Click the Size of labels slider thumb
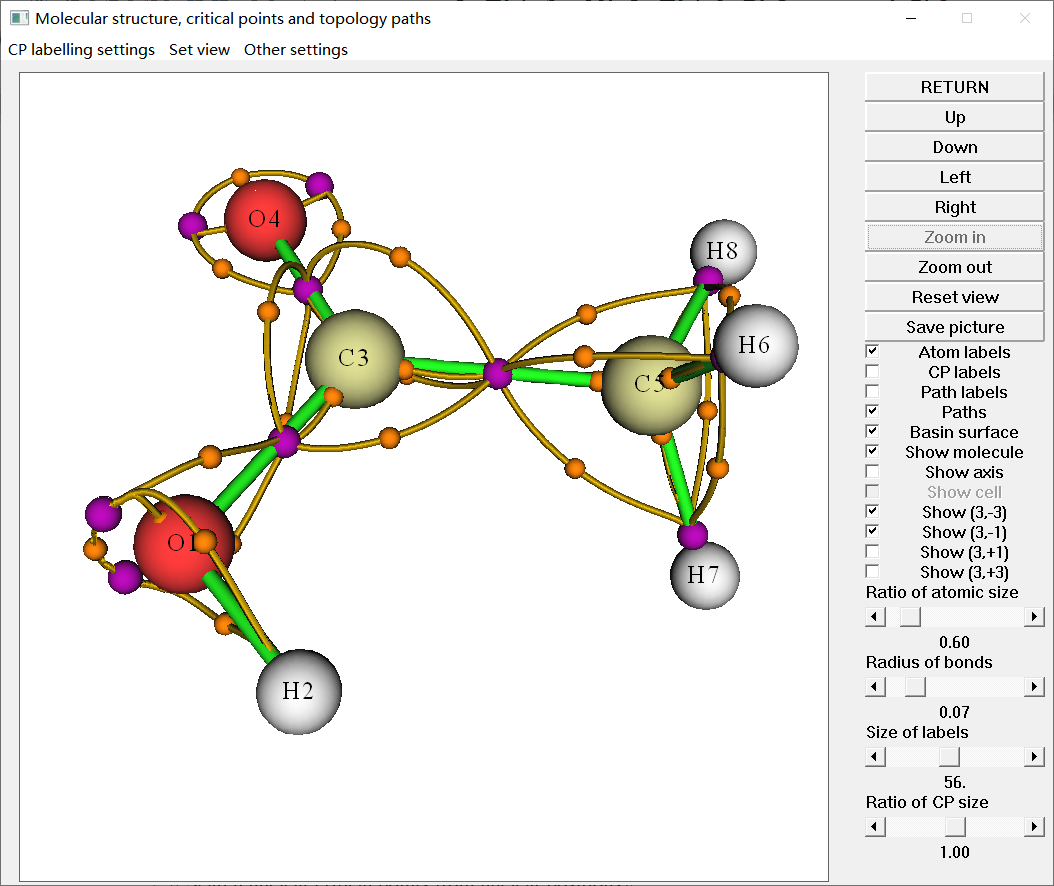The image size is (1054, 886). tap(949, 757)
